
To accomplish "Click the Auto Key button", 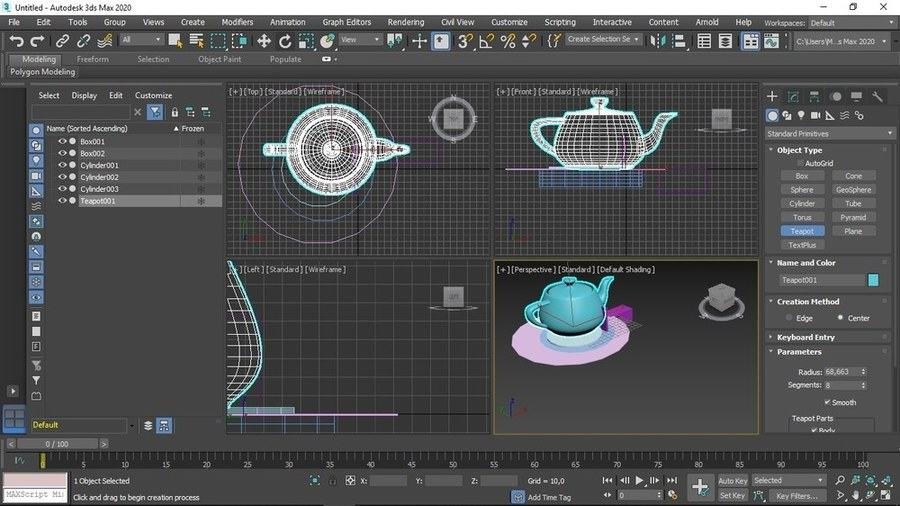I will (732, 481).
